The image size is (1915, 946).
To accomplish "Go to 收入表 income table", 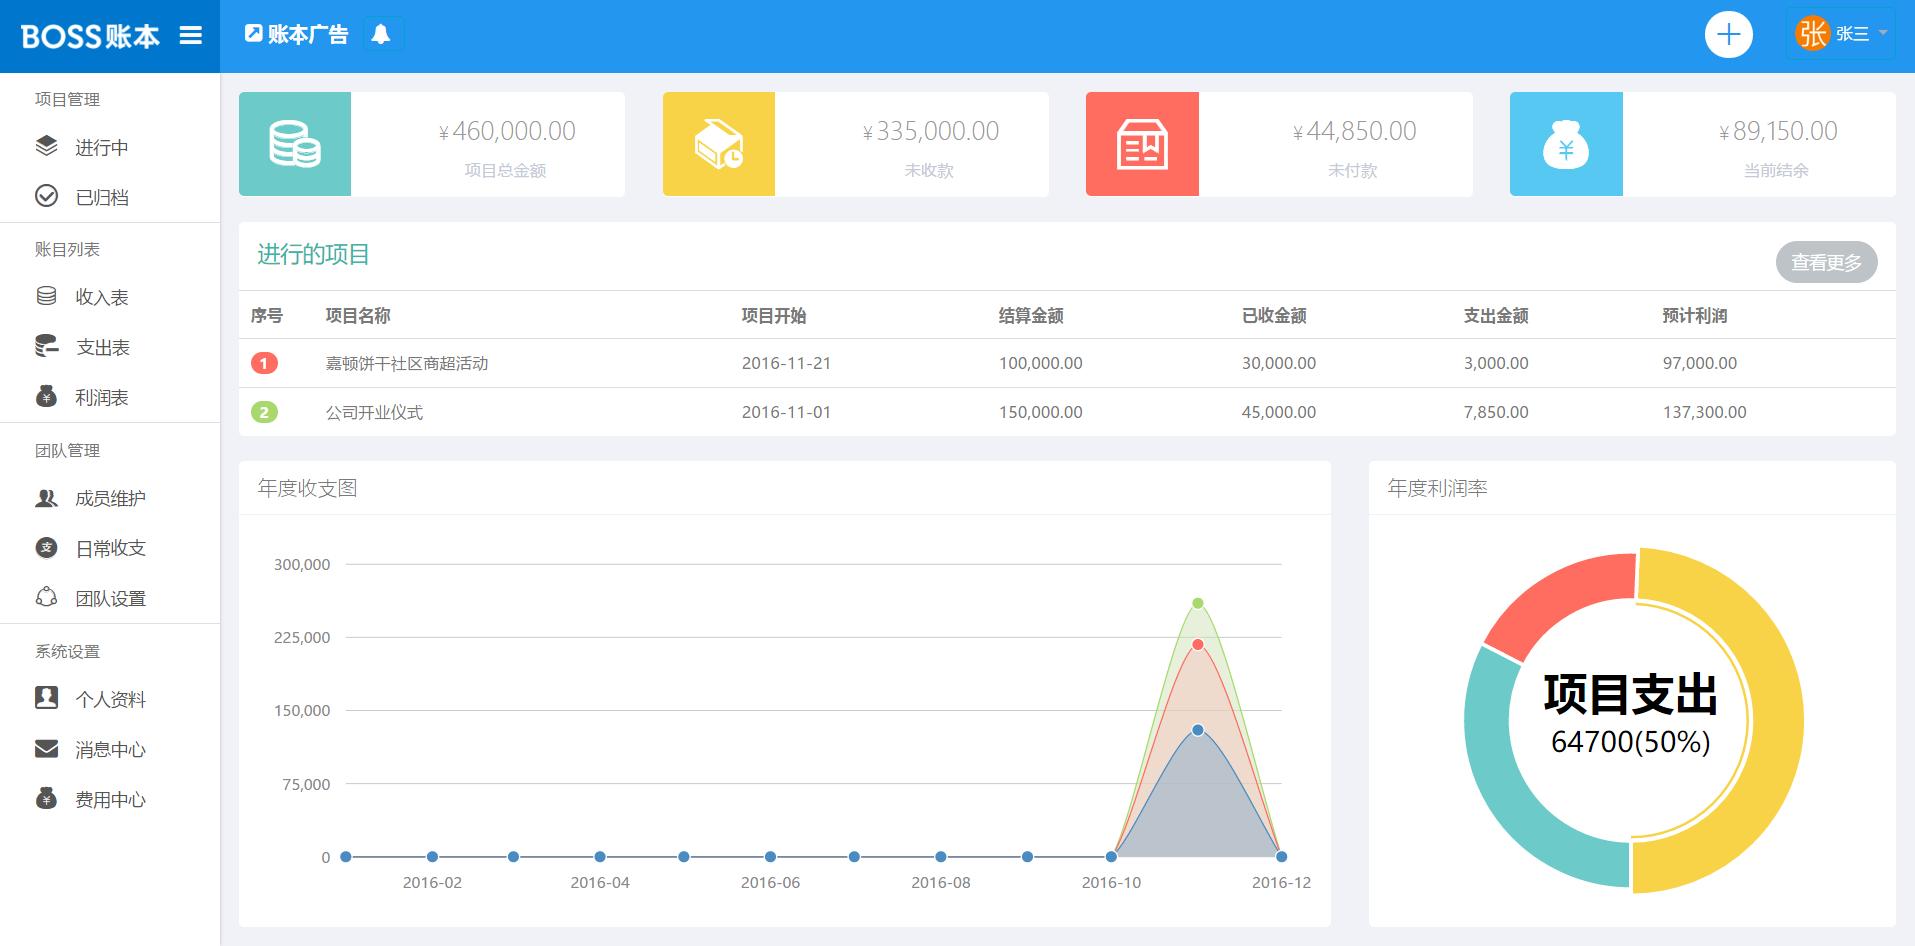I will [101, 298].
